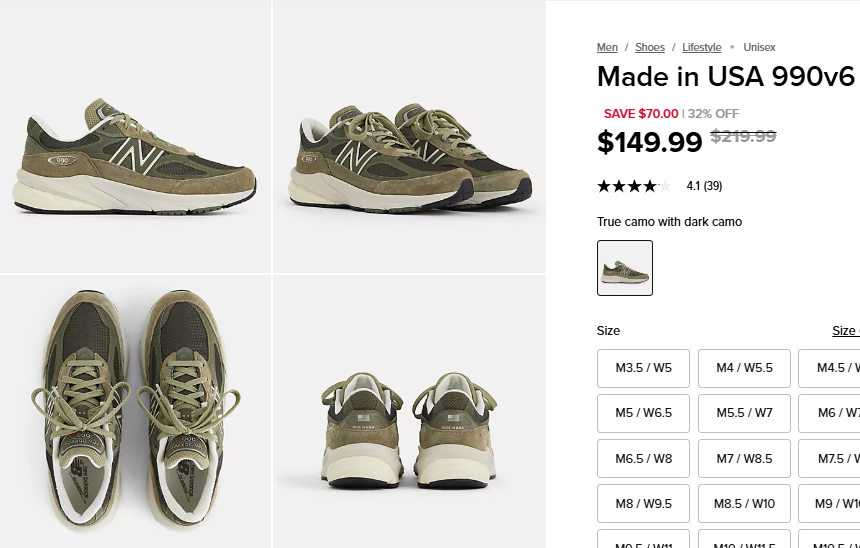860x548 pixels.
Task: Select size M8.5 / W10
Action: tap(744, 504)
